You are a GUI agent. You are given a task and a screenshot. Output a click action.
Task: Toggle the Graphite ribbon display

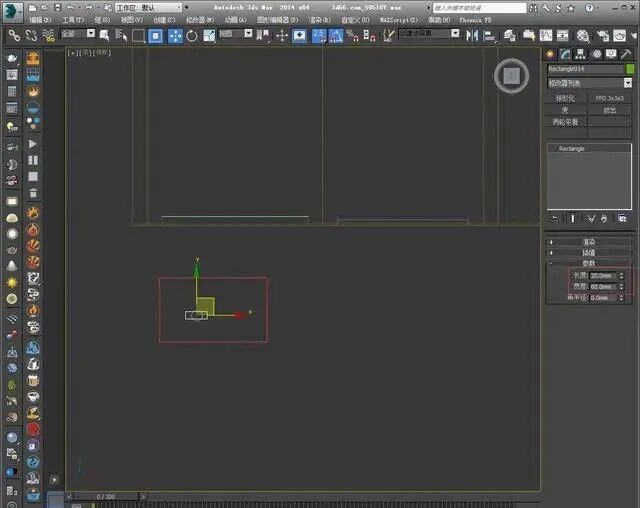[529, 36]
